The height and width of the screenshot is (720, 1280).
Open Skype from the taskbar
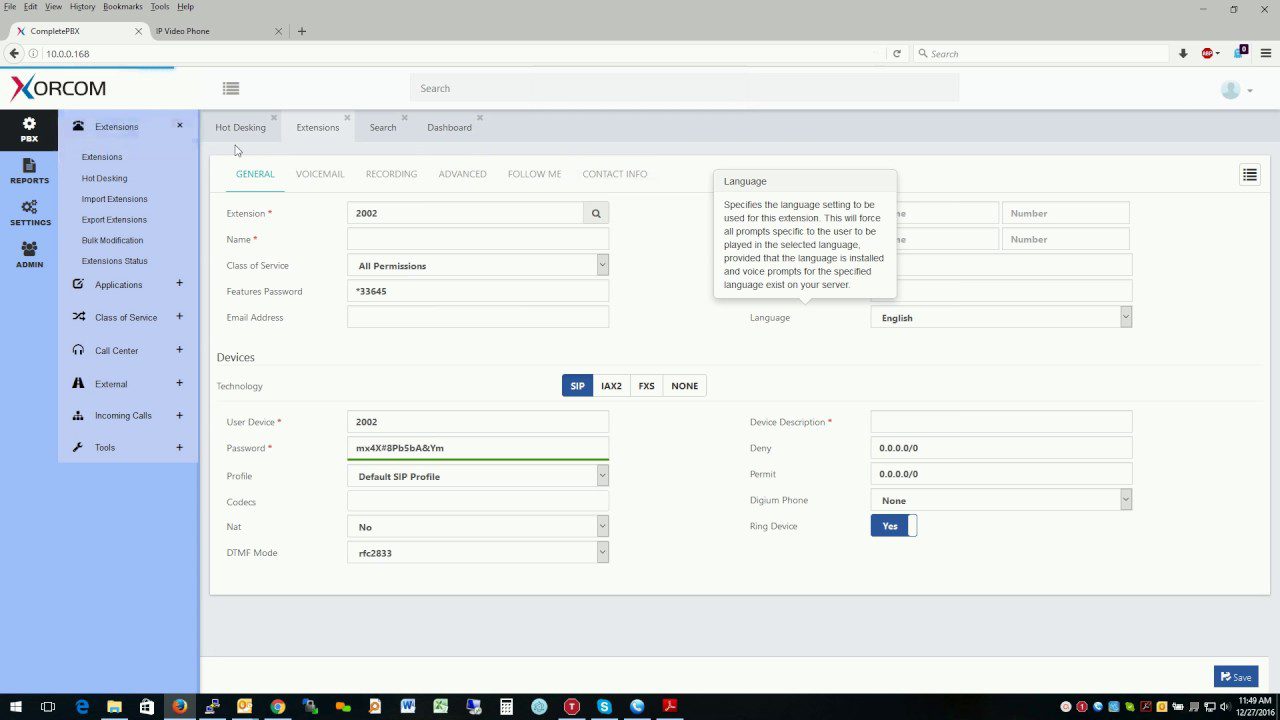coord(604,706)
